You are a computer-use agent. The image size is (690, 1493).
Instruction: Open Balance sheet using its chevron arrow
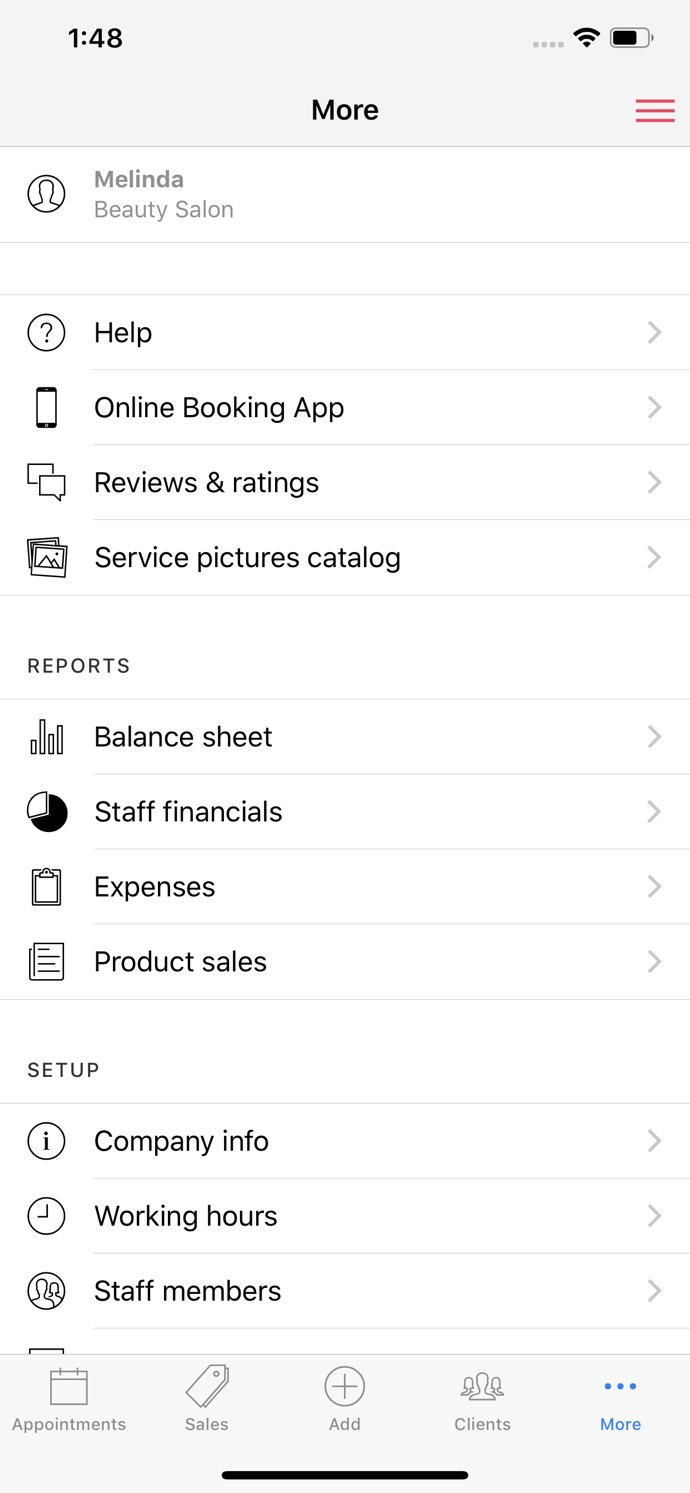(x=654, y=737)
